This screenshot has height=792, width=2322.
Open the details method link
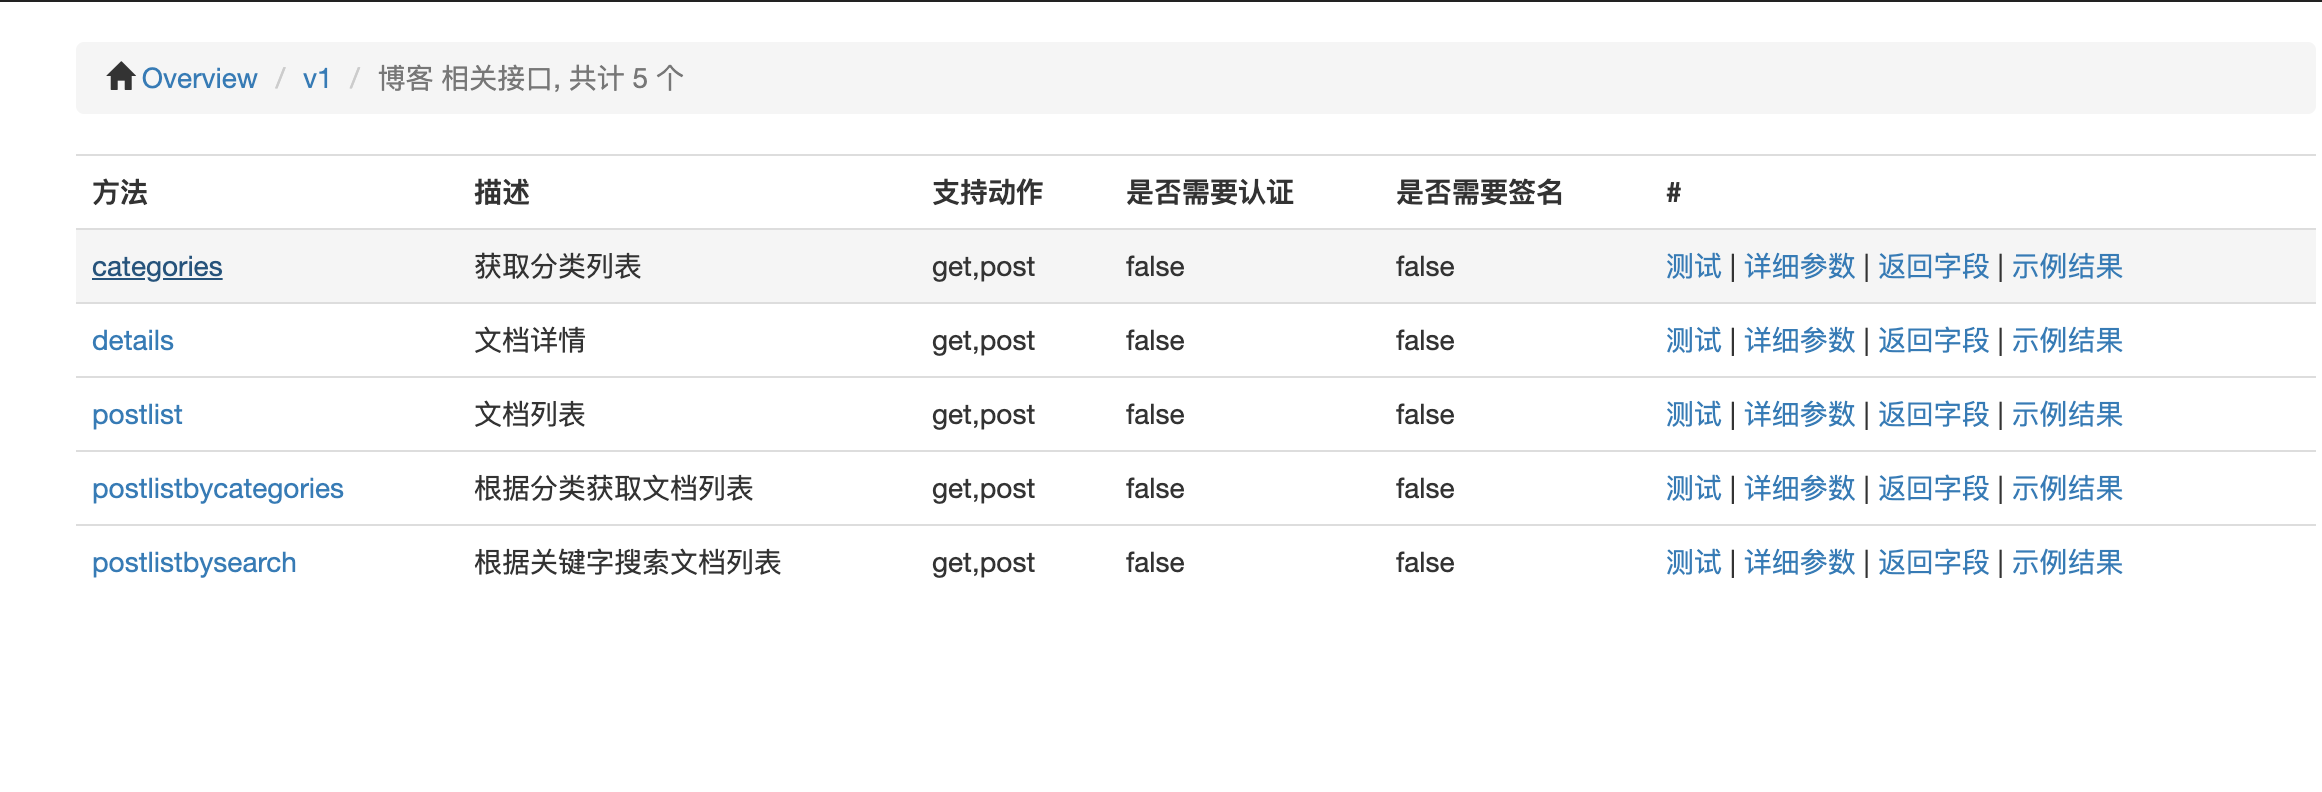point(133,341)
